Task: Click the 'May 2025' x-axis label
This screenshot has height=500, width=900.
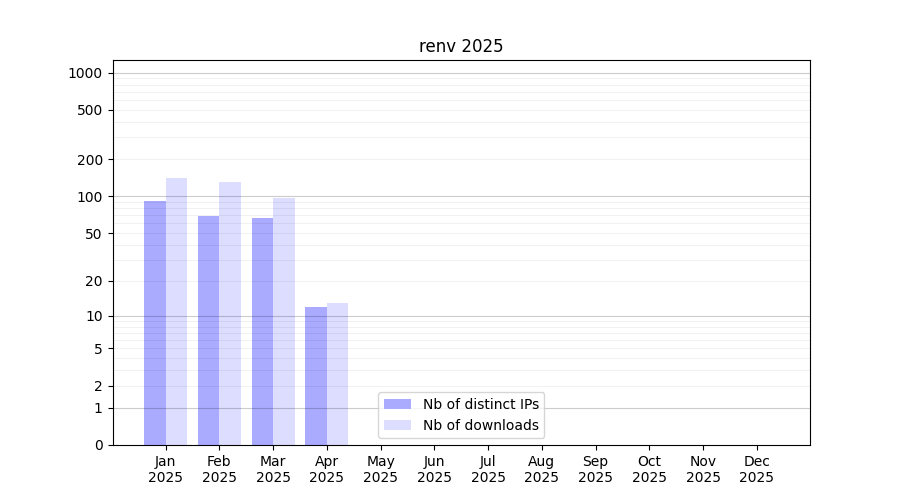Action: [380, 469]
